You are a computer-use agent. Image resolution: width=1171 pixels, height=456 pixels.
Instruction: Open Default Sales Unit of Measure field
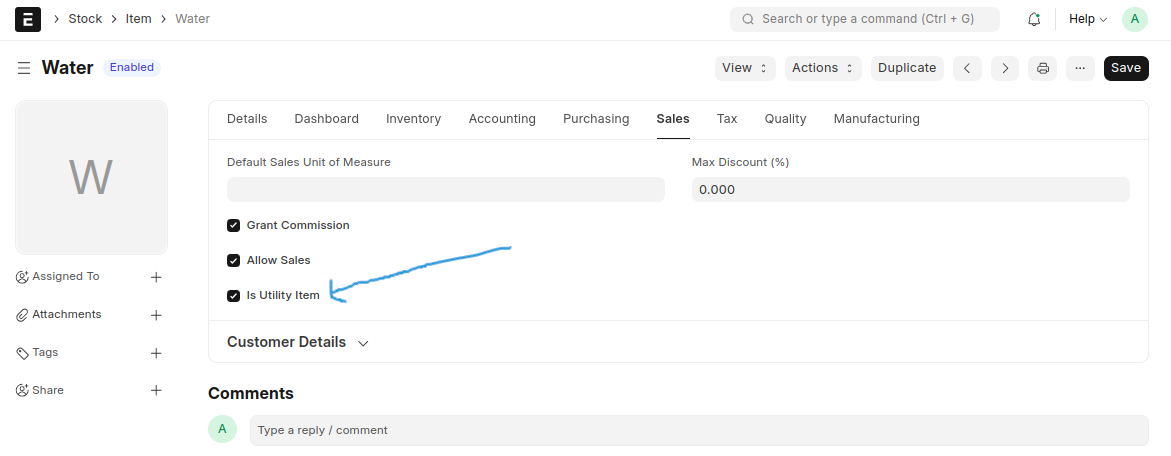[446, 190]
